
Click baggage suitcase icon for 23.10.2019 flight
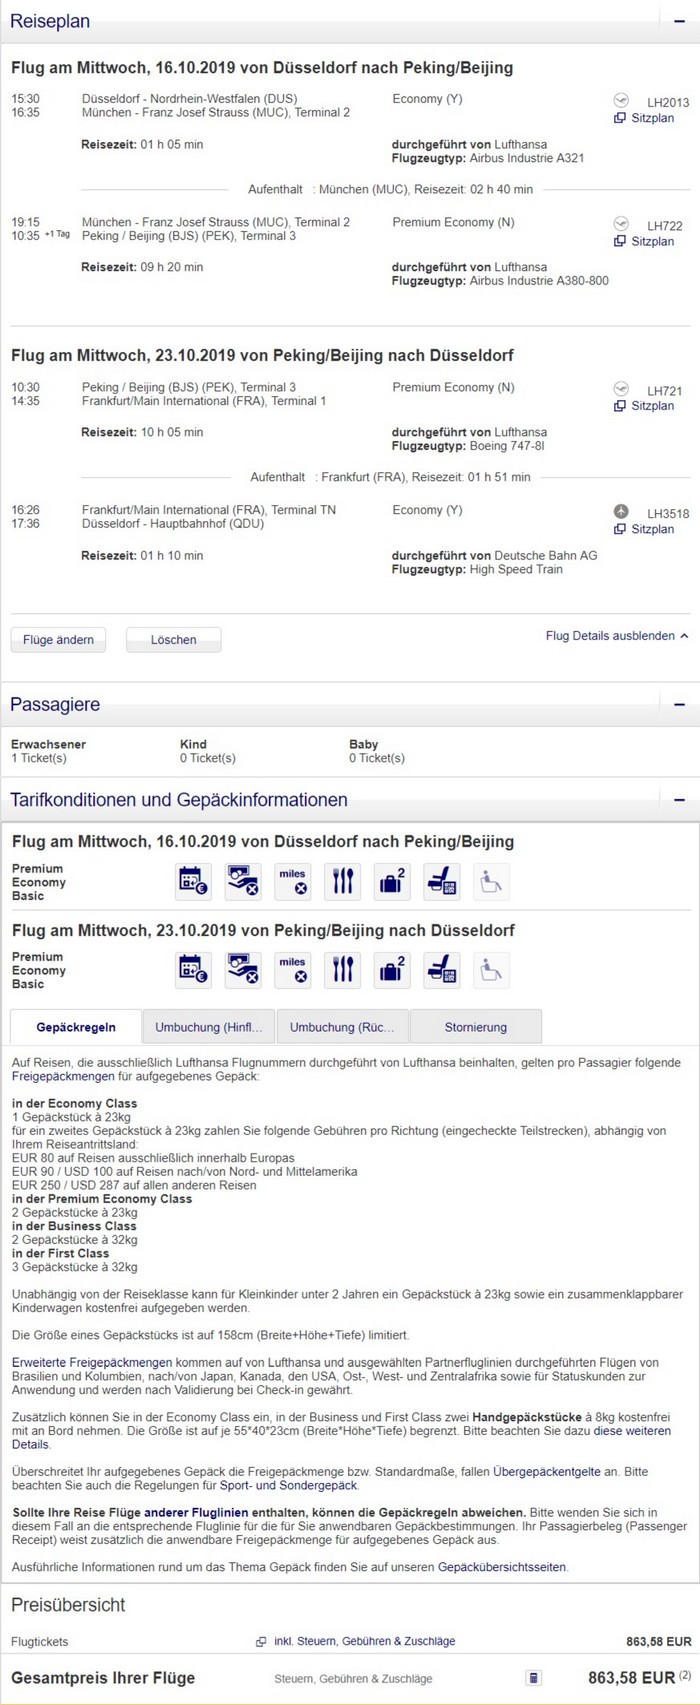click(392, 970)
